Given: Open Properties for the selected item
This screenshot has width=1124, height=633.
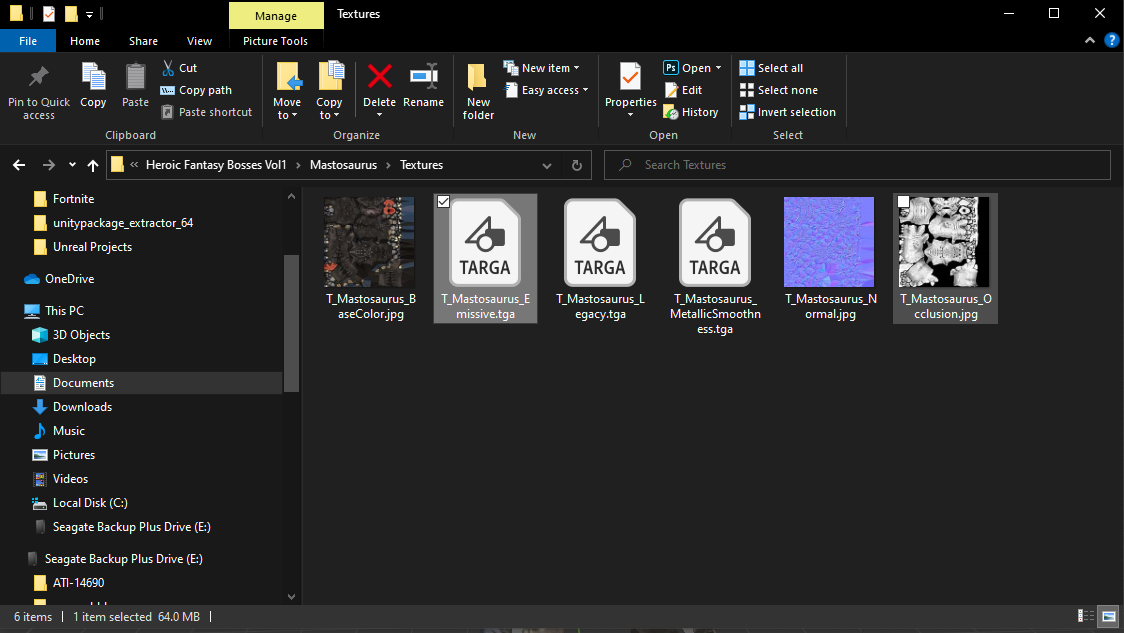Looking at the screenshot, I should coord(629,88).
